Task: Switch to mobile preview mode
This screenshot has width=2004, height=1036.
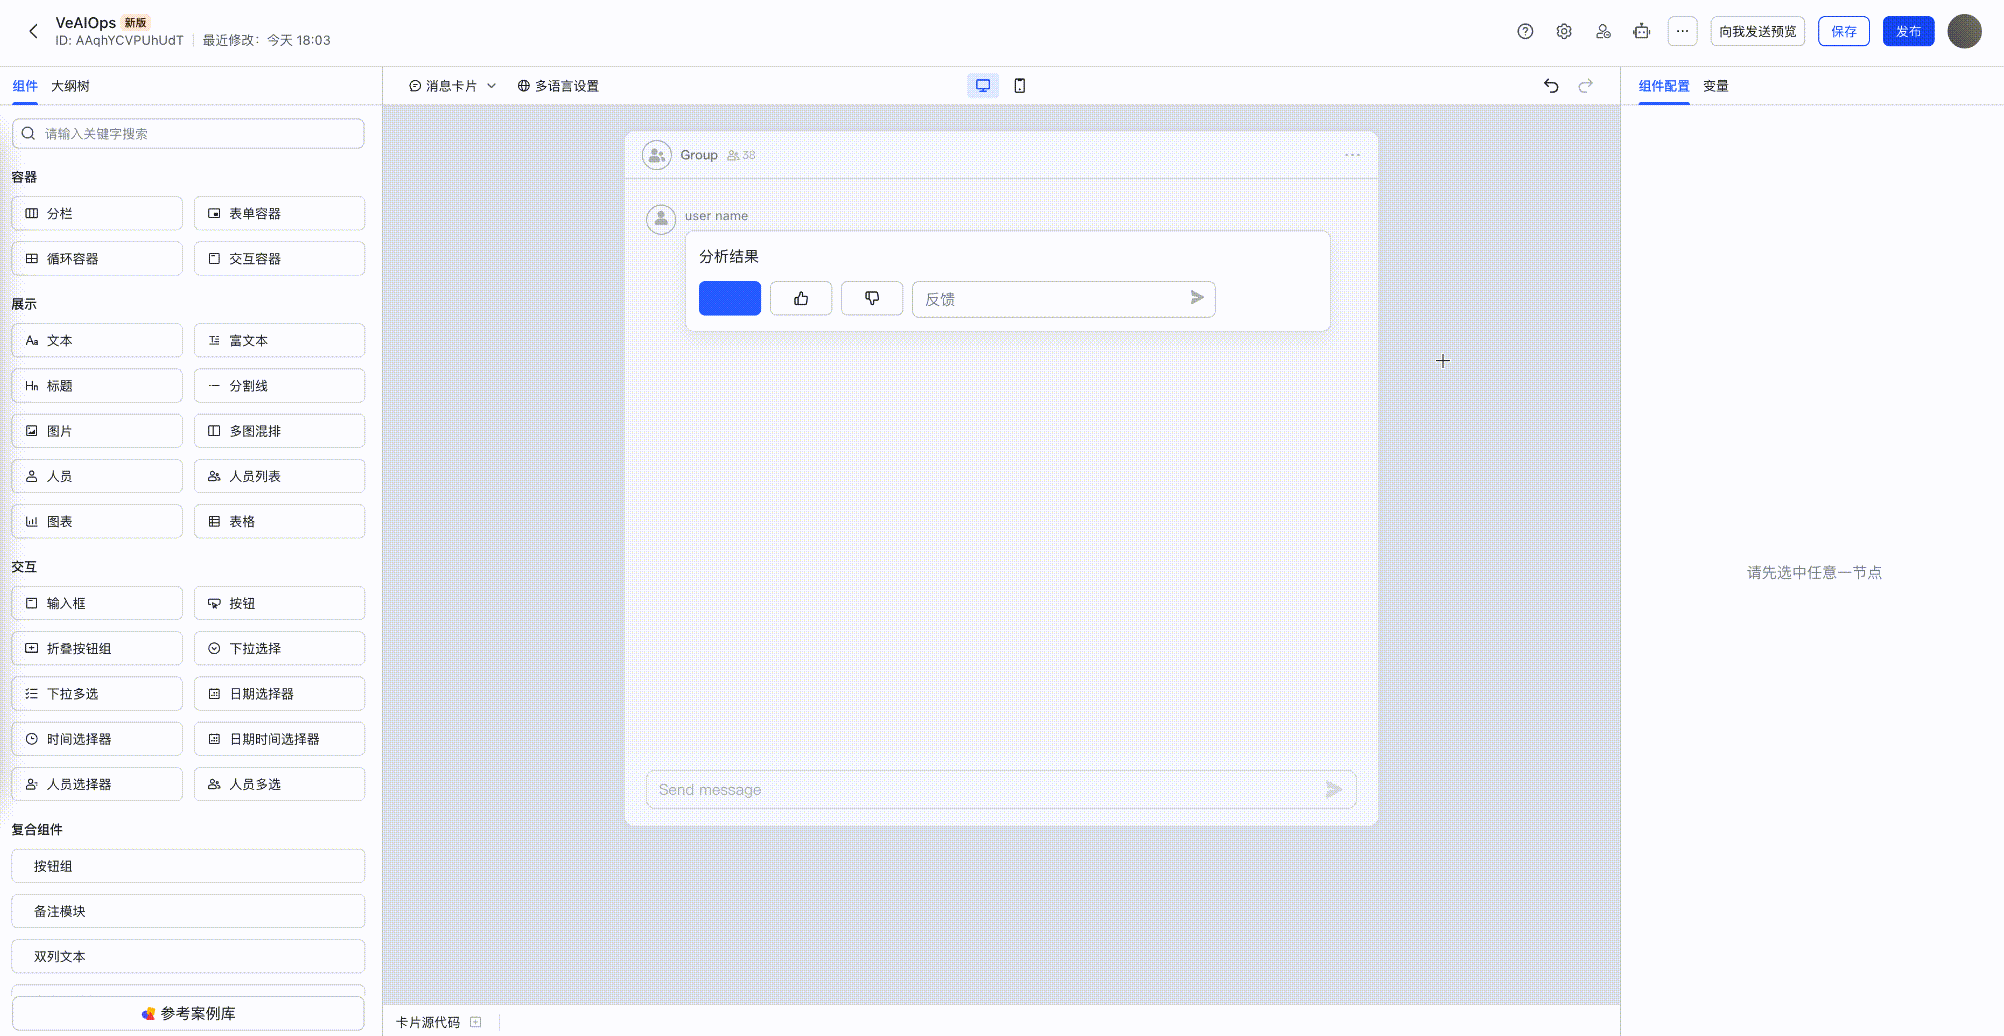Action: tap(1020, 86)
